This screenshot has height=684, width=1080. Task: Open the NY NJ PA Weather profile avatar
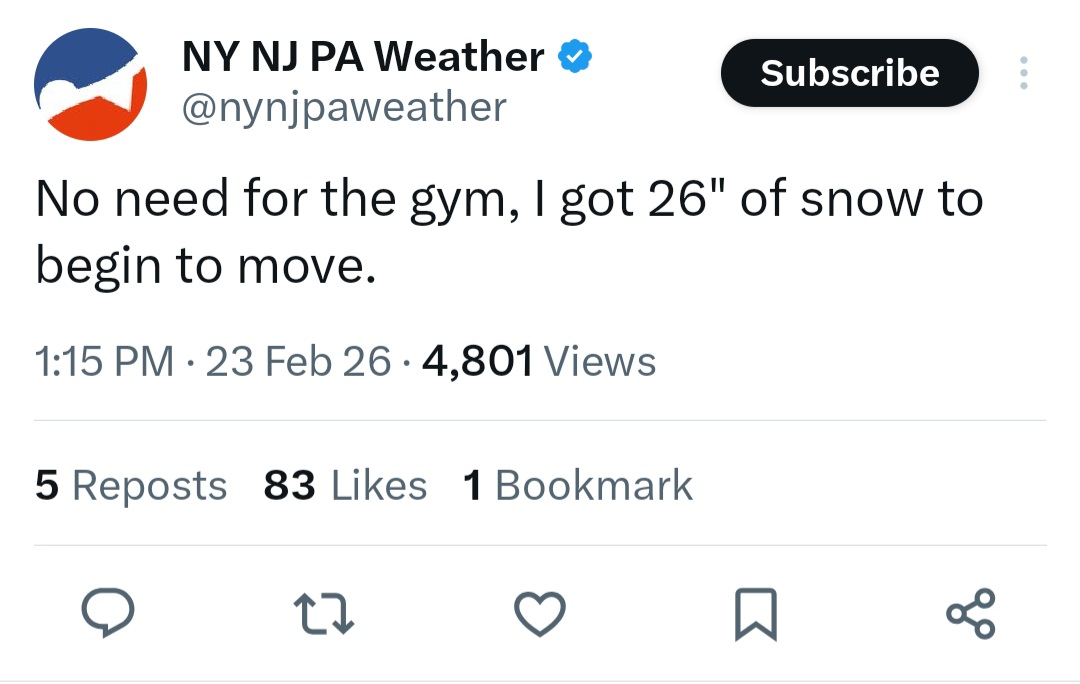pyautogui.click(x=91, y=84)
